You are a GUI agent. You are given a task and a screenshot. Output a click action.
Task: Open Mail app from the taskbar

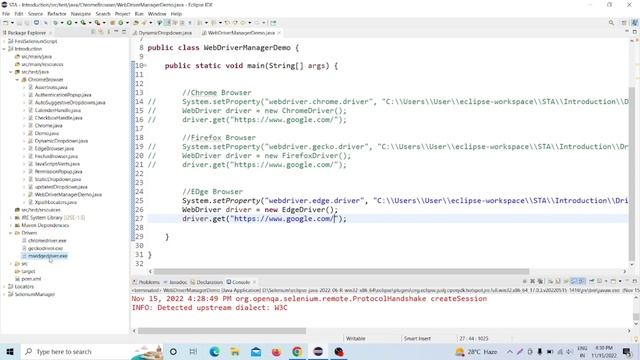point(256,351)
